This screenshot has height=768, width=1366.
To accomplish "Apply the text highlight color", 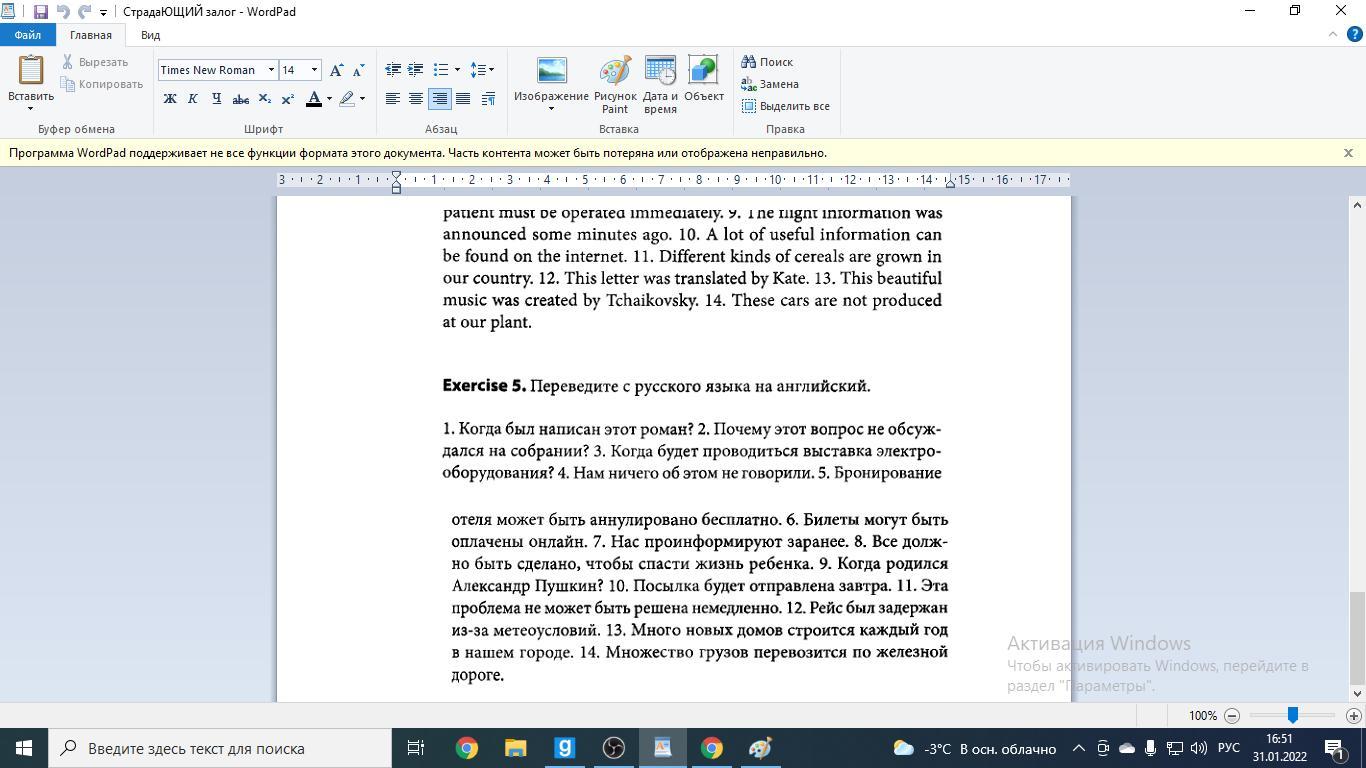I will (x=347, y=99).
